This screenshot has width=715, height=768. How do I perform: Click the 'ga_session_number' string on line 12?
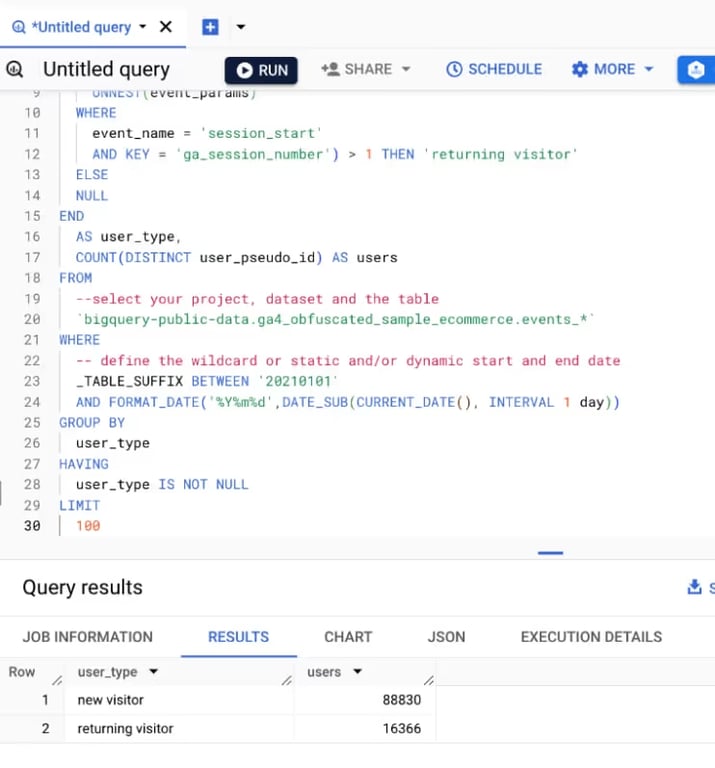pyautogui.click(x=253, y=154)
